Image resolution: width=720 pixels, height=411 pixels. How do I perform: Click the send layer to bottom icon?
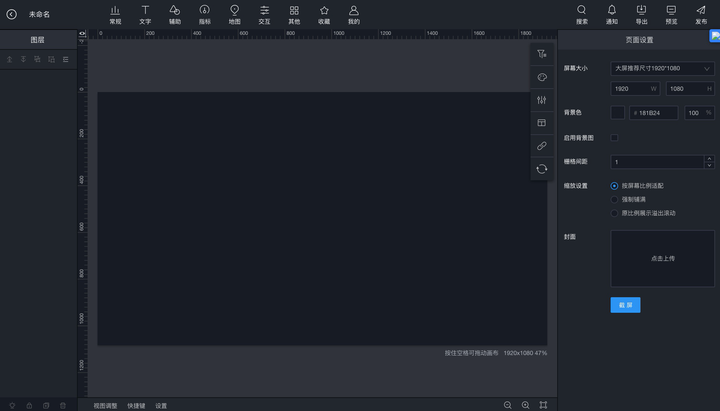coord(51,59)
